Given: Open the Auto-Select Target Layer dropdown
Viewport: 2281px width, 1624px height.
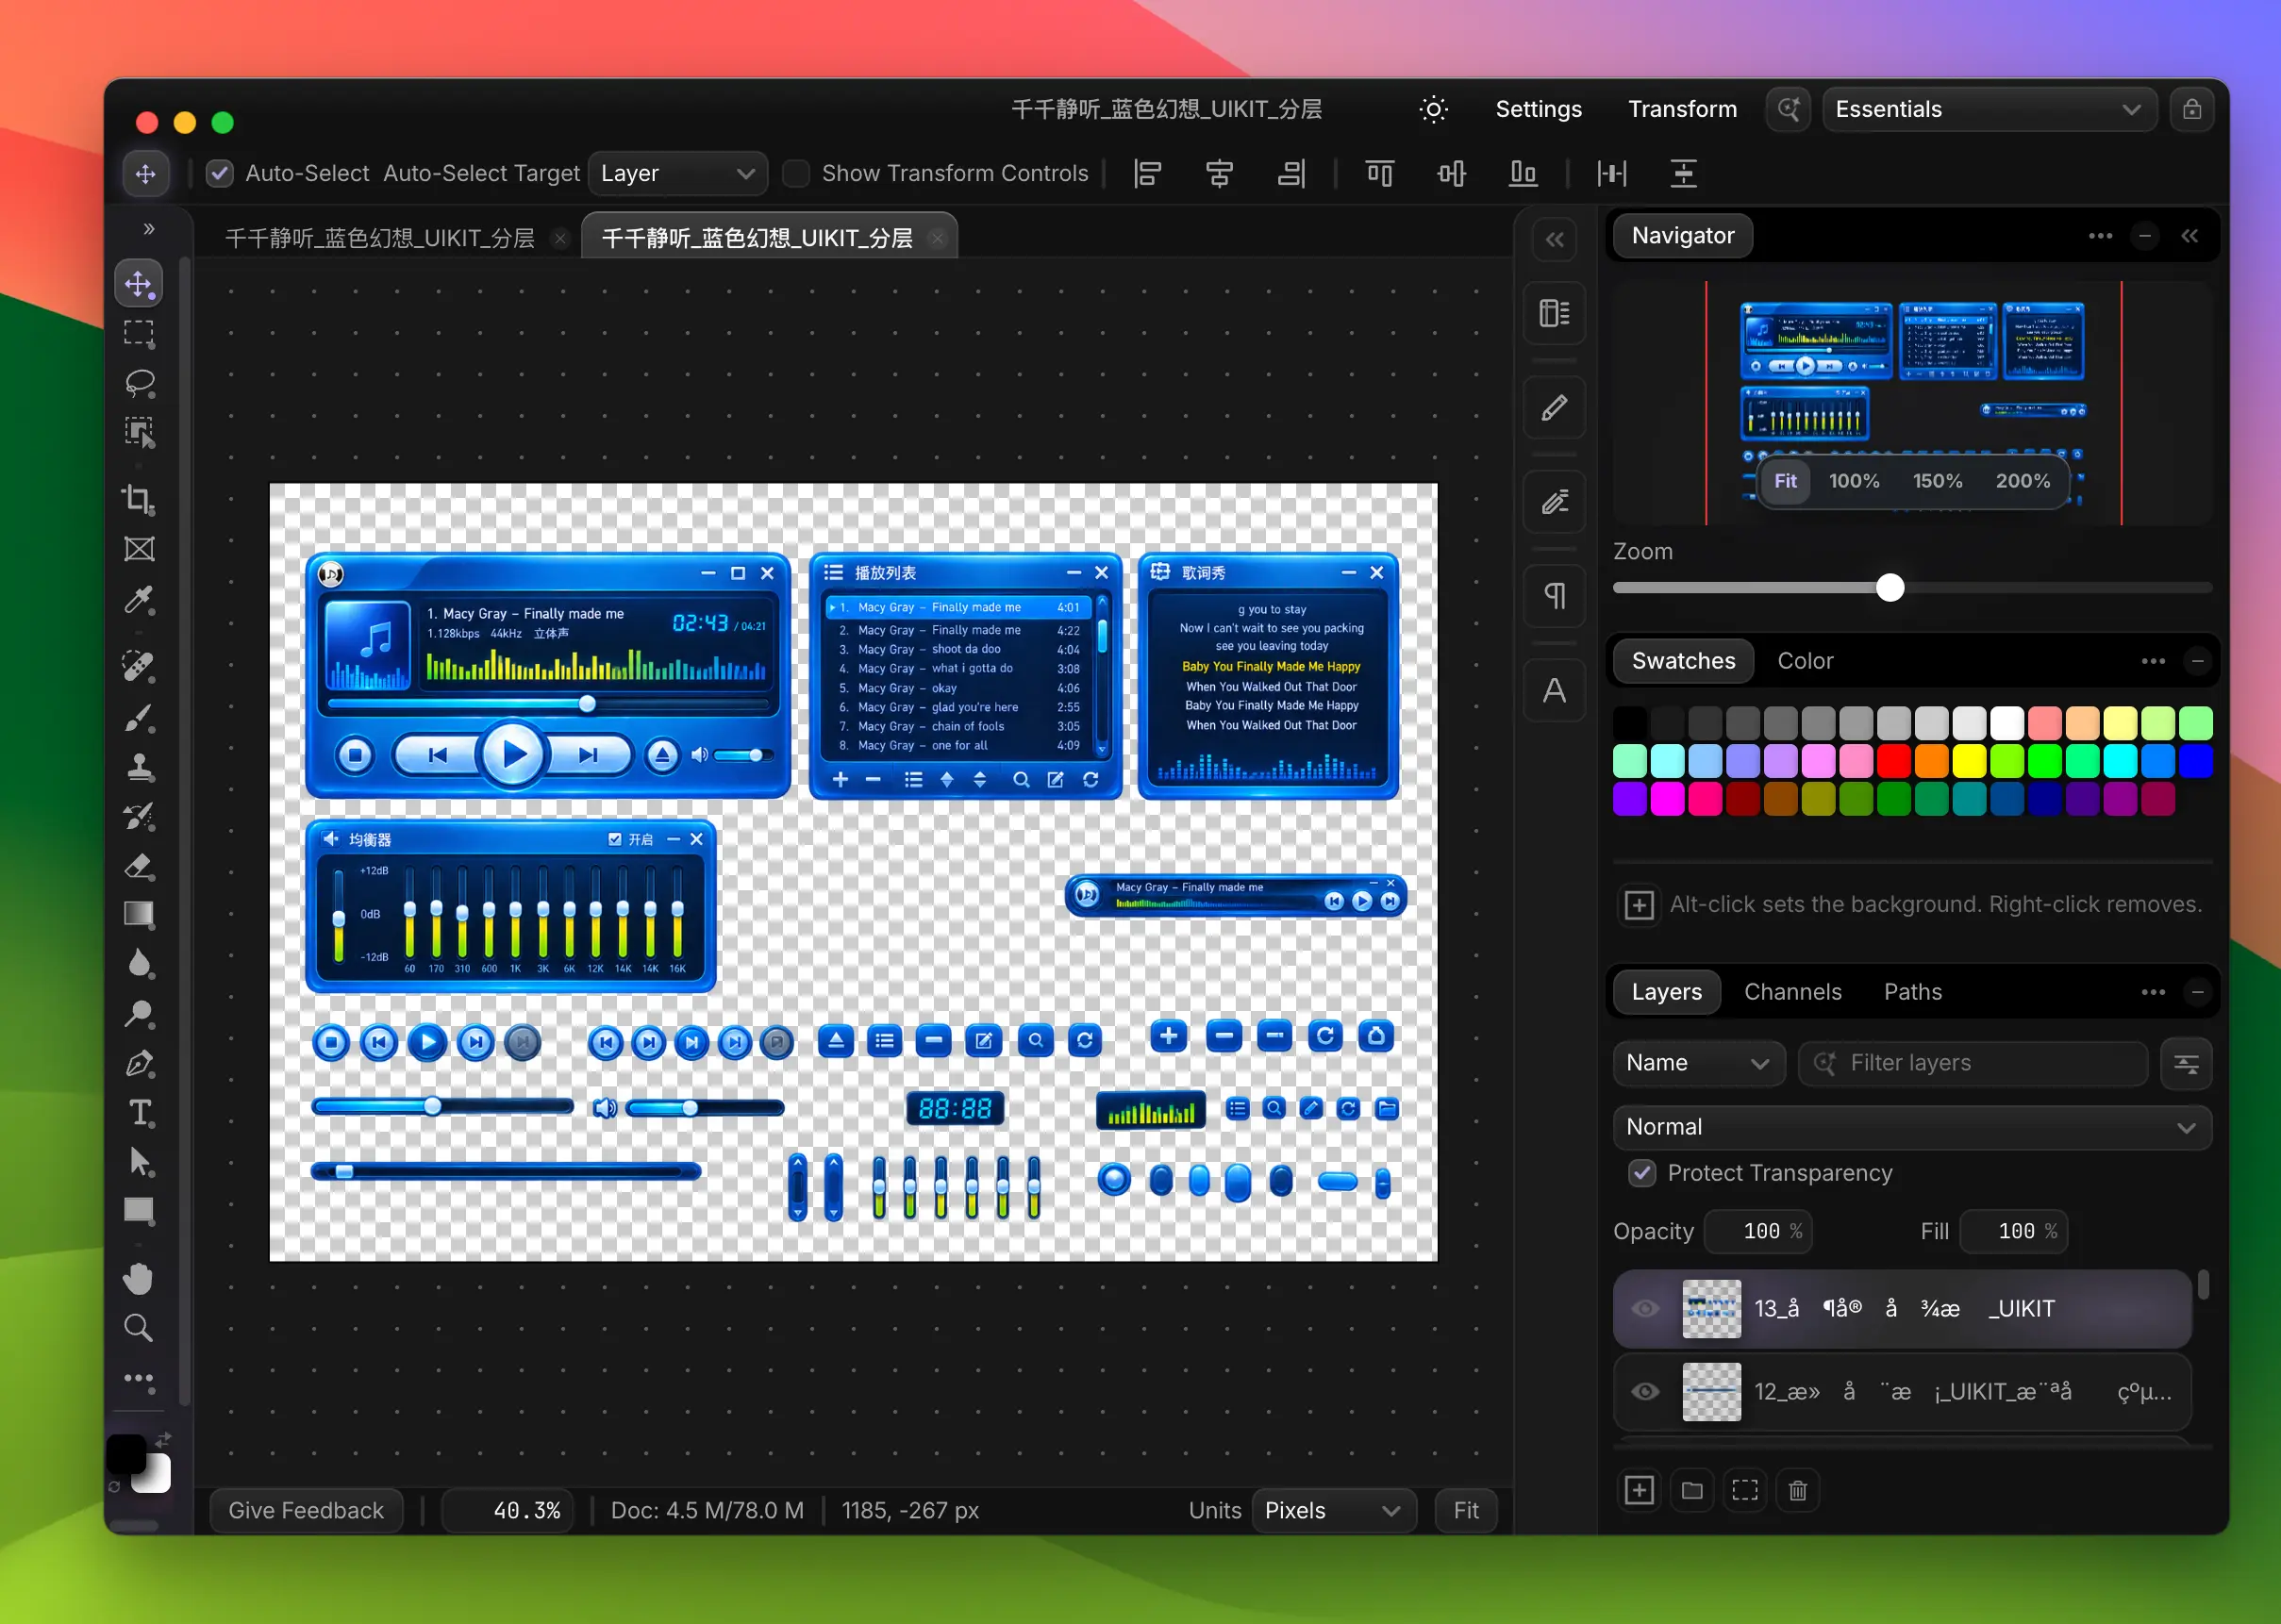Looking at the screenshot, I should [677, 173].
